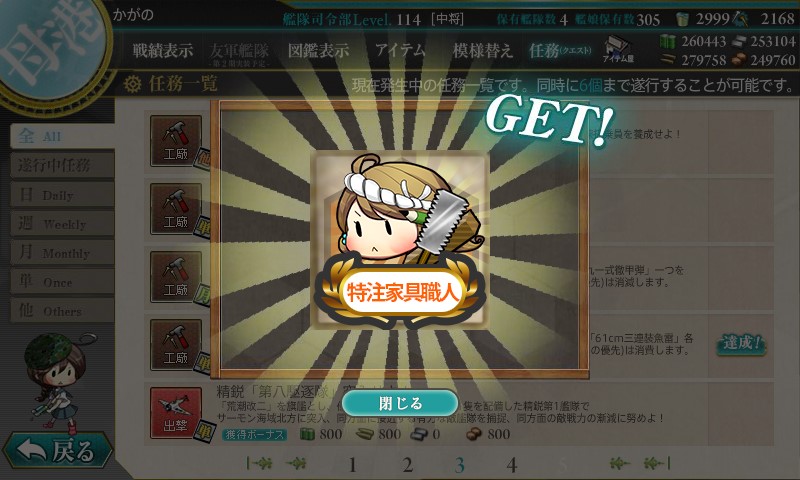The height and width of the screenshot is (480, 800).
Task: Select the 遂行中任務 filter tab
Action: tap(61, 165)
